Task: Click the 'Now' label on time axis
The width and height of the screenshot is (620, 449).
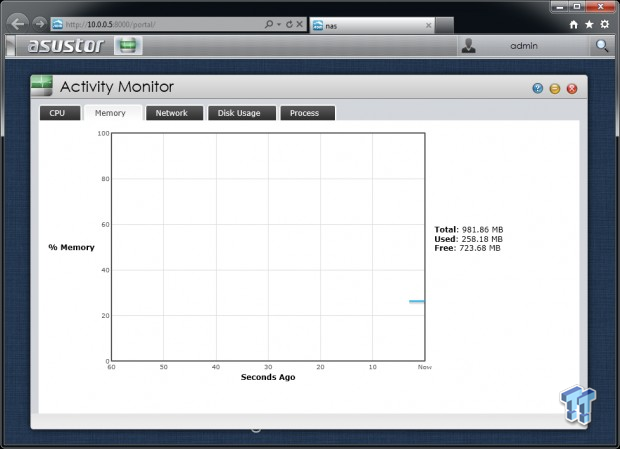Action: [425, 367]
